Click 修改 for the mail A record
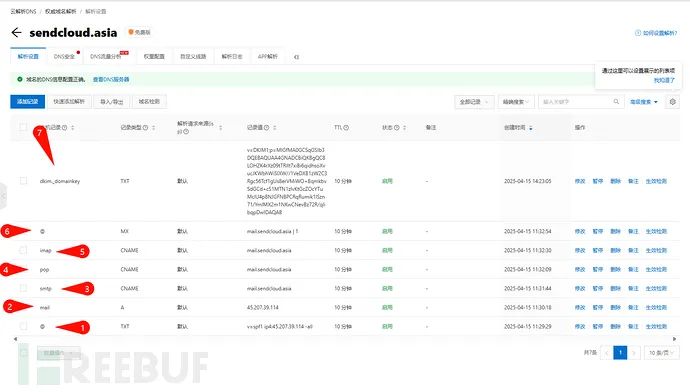 pyautogui.click(x=580, y=308)
